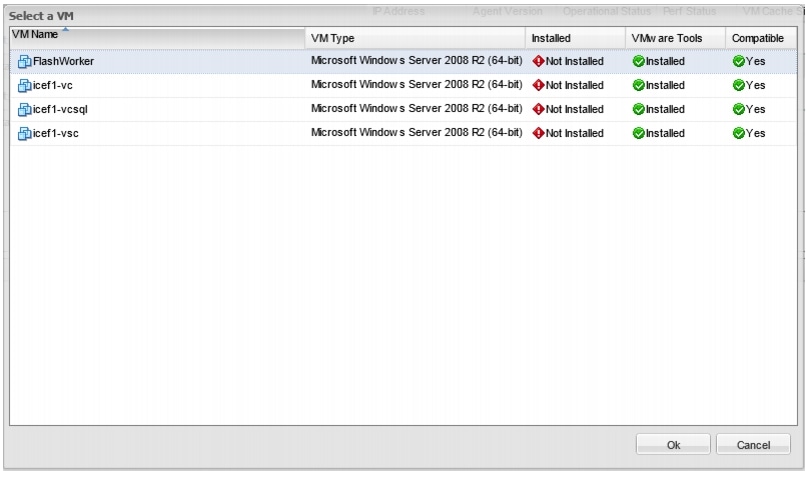Click VM Type text in FlashWorker row
807x493 pixels.
(416, 60)
